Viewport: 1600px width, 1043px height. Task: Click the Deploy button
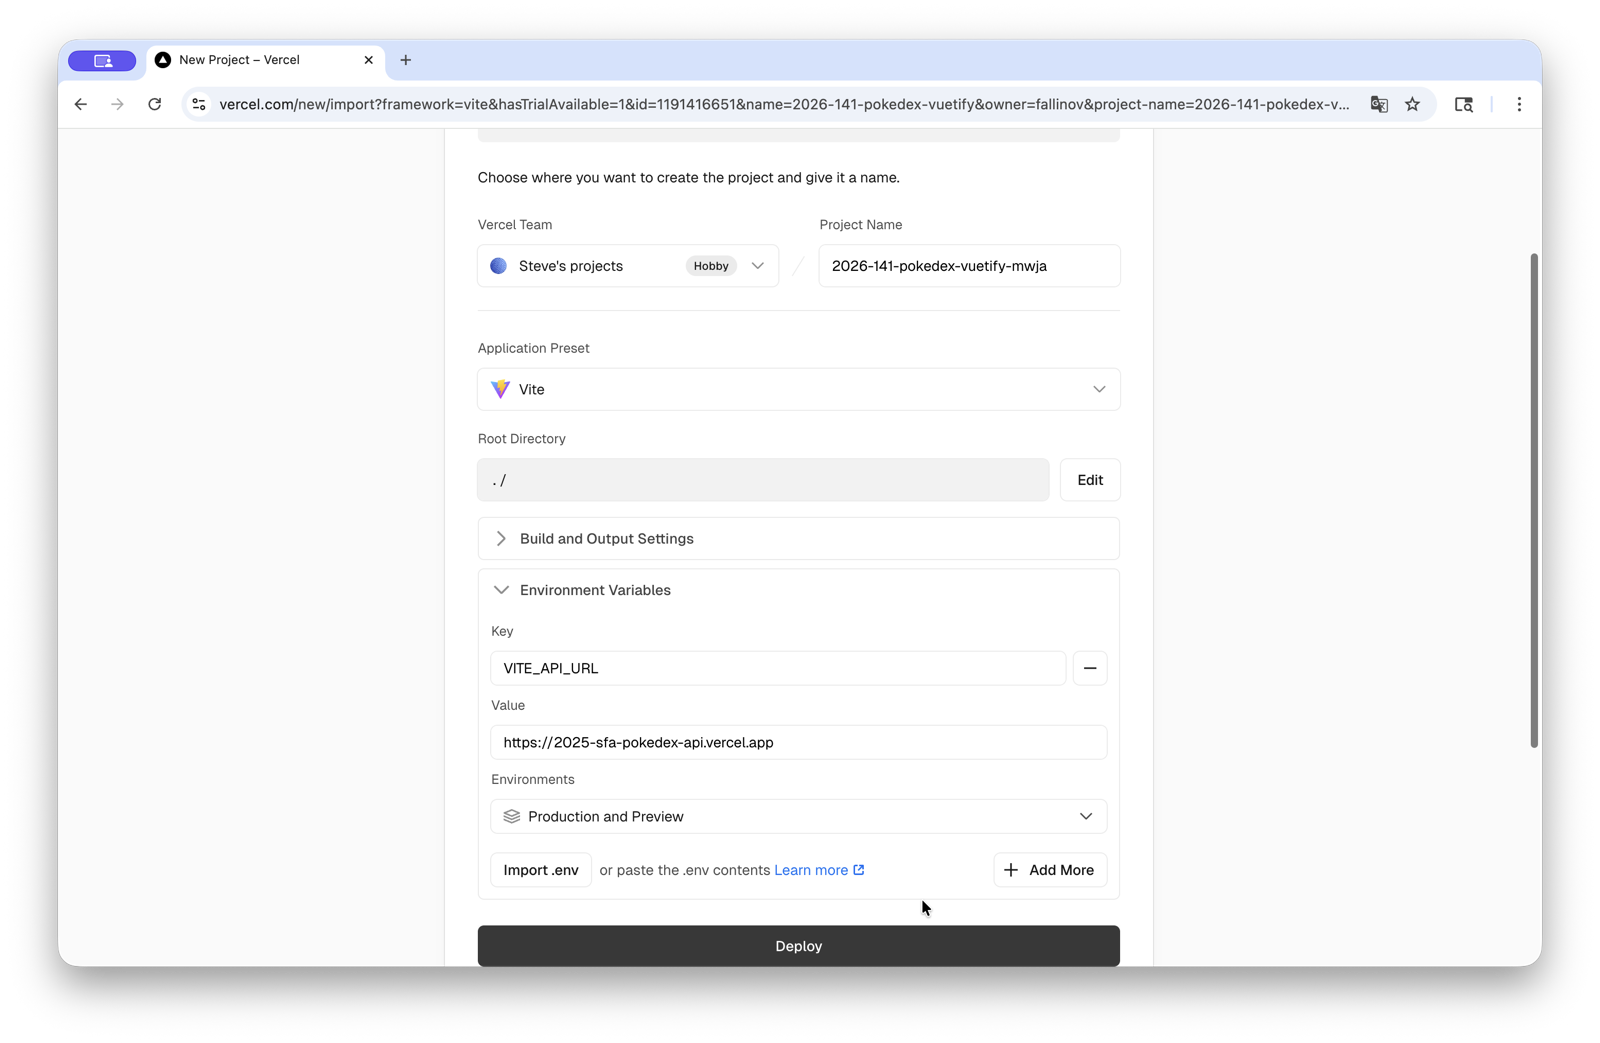pyautogui.click(x=798, y=945)
